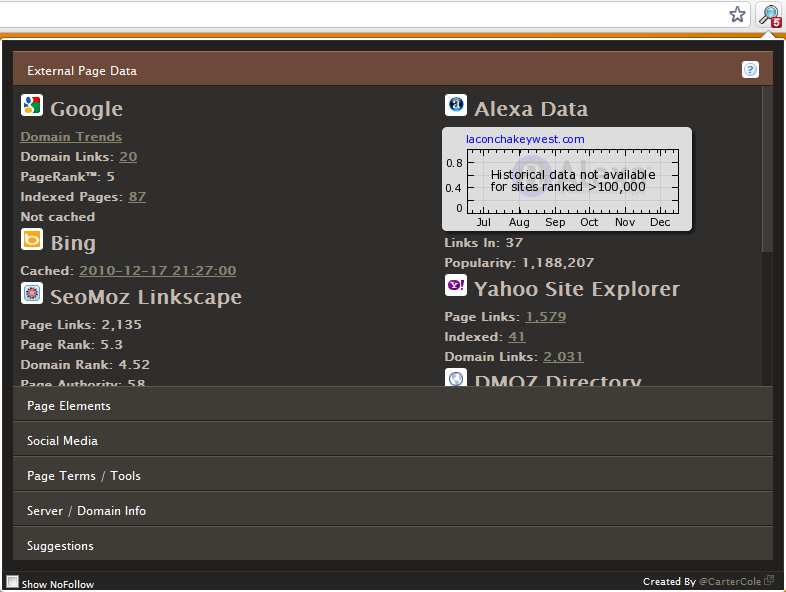Viewport: 786px width, 592px height.
Task: Expand the Server / Domain Info section
Action: (392, 509)
